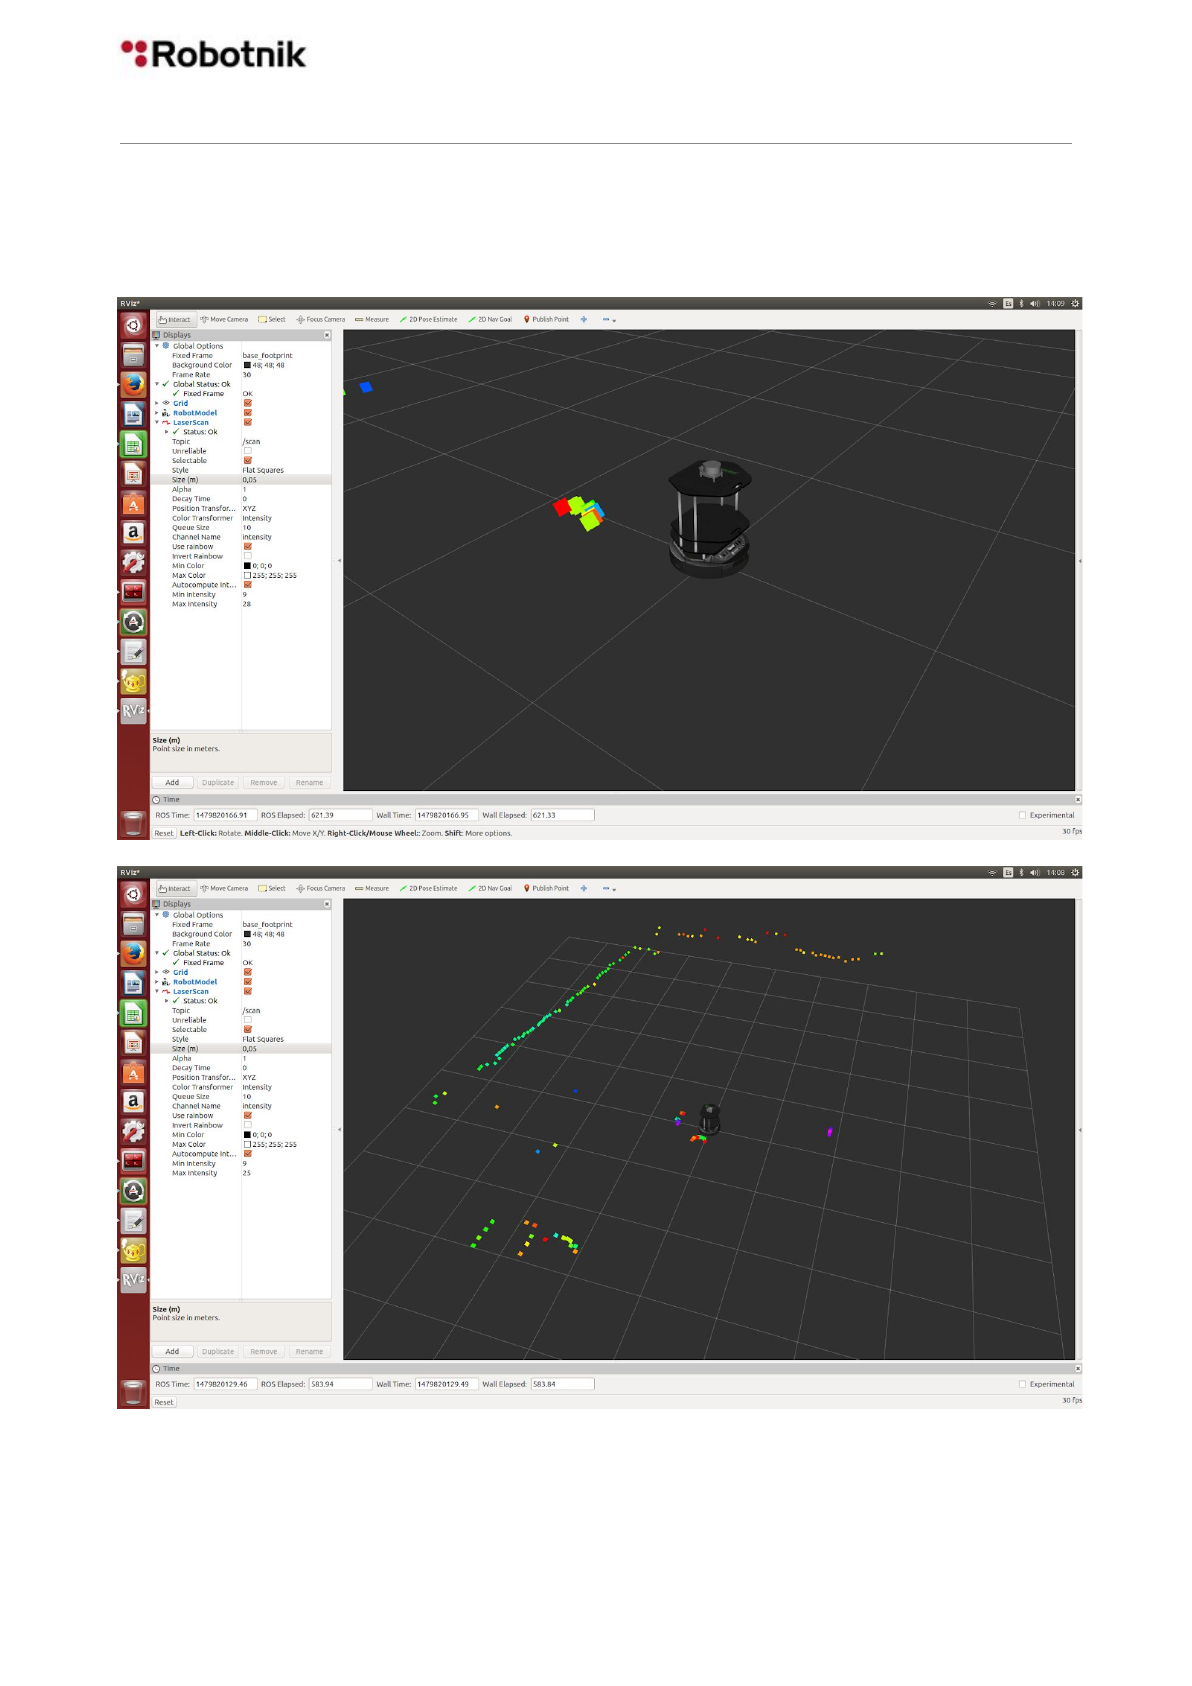The image size is (1192, 1686).
Task: Pick the 2D Nav Goal tool in lower RViz toolbar
Action: coord(490,889)
